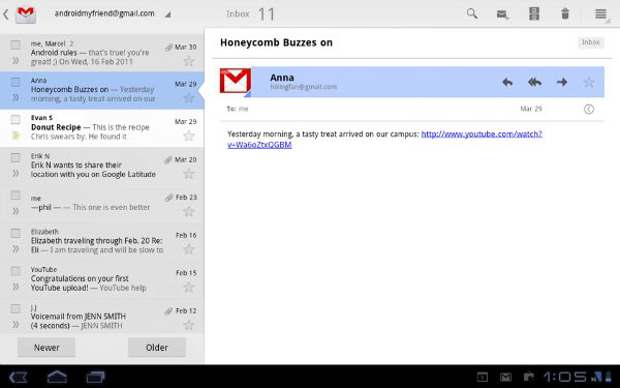This screenshot has width=620, height=388.
Task: Check the Erik N Latitude conversation checkbox
Action: tap(15, 157)
